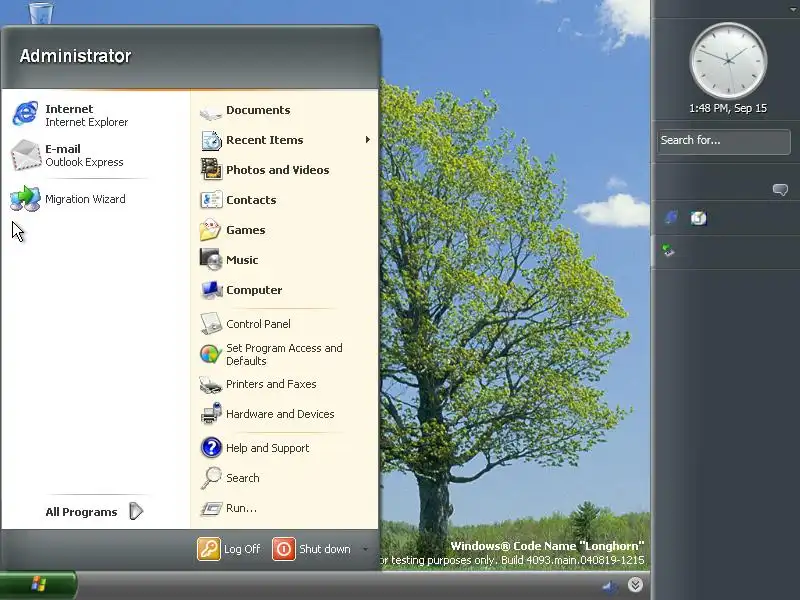Click the red Shut down icon
800x600 pixels.
[284, 549]
